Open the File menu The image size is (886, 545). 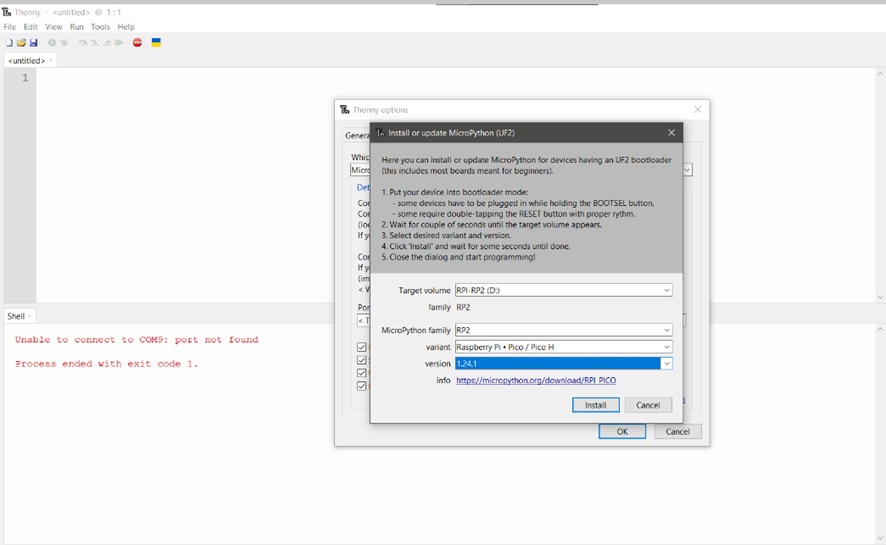click(x=10, y=27)
